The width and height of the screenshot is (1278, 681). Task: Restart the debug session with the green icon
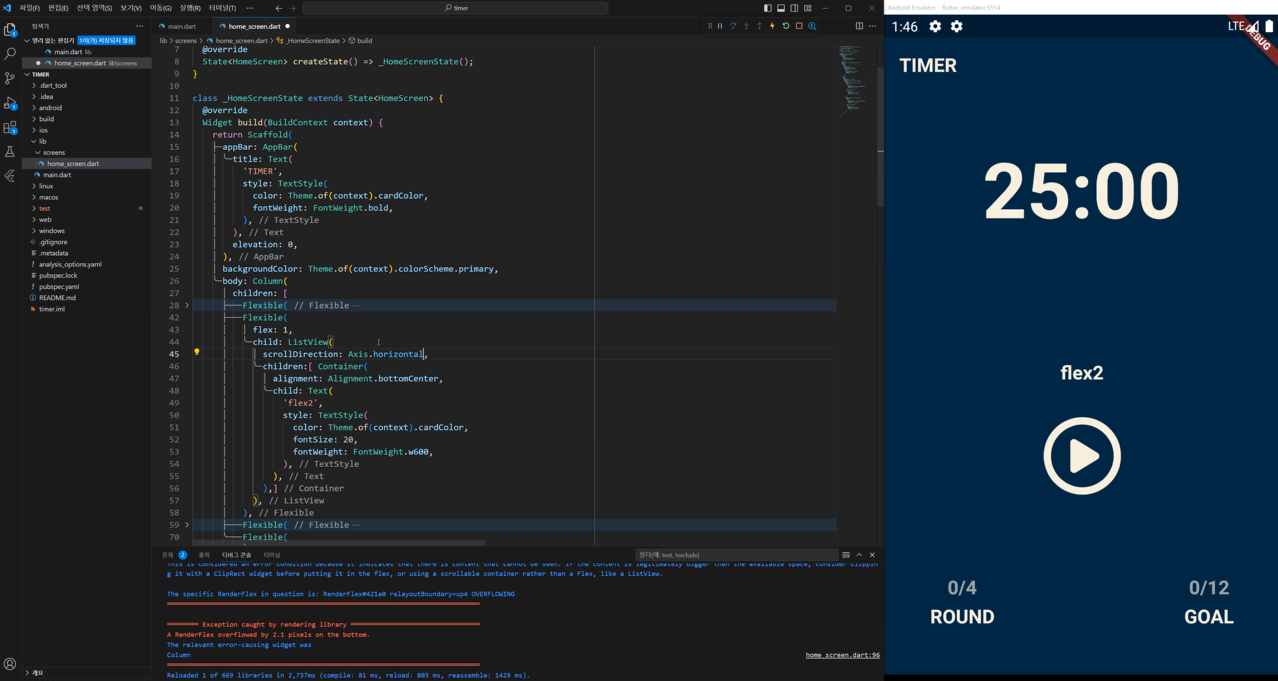[x=786, y=26]
